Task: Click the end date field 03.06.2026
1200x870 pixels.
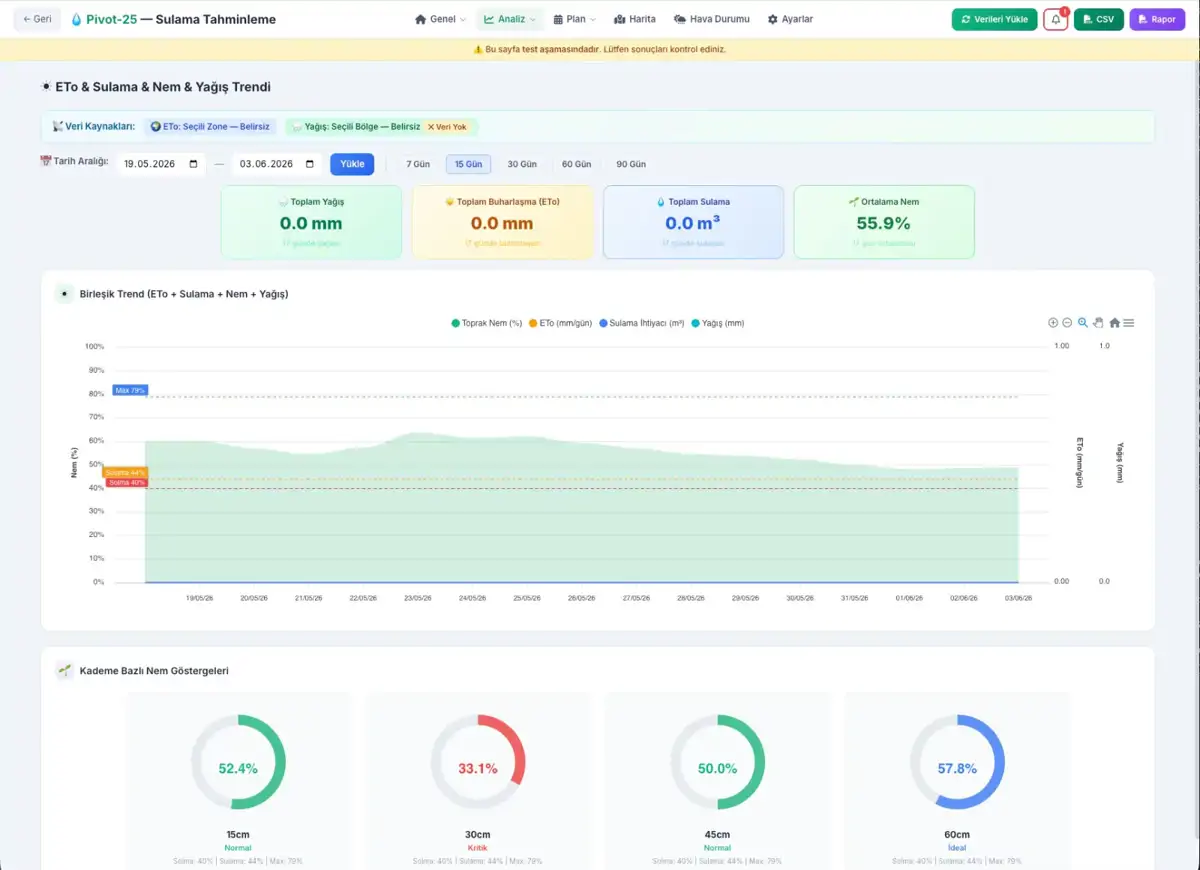Action: (277, 164)
